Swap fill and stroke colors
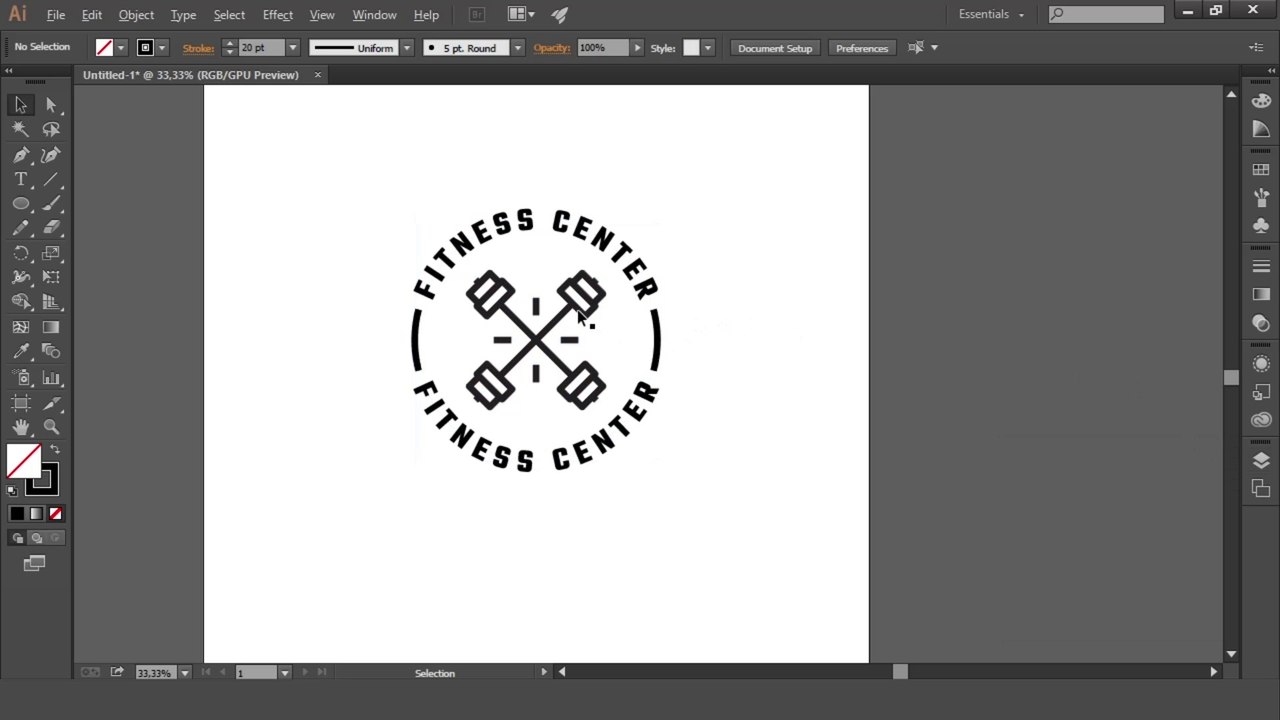Image resolution: width=1280 pixels, height=720 pixels. pyautogui.click(x=55, y=450)
